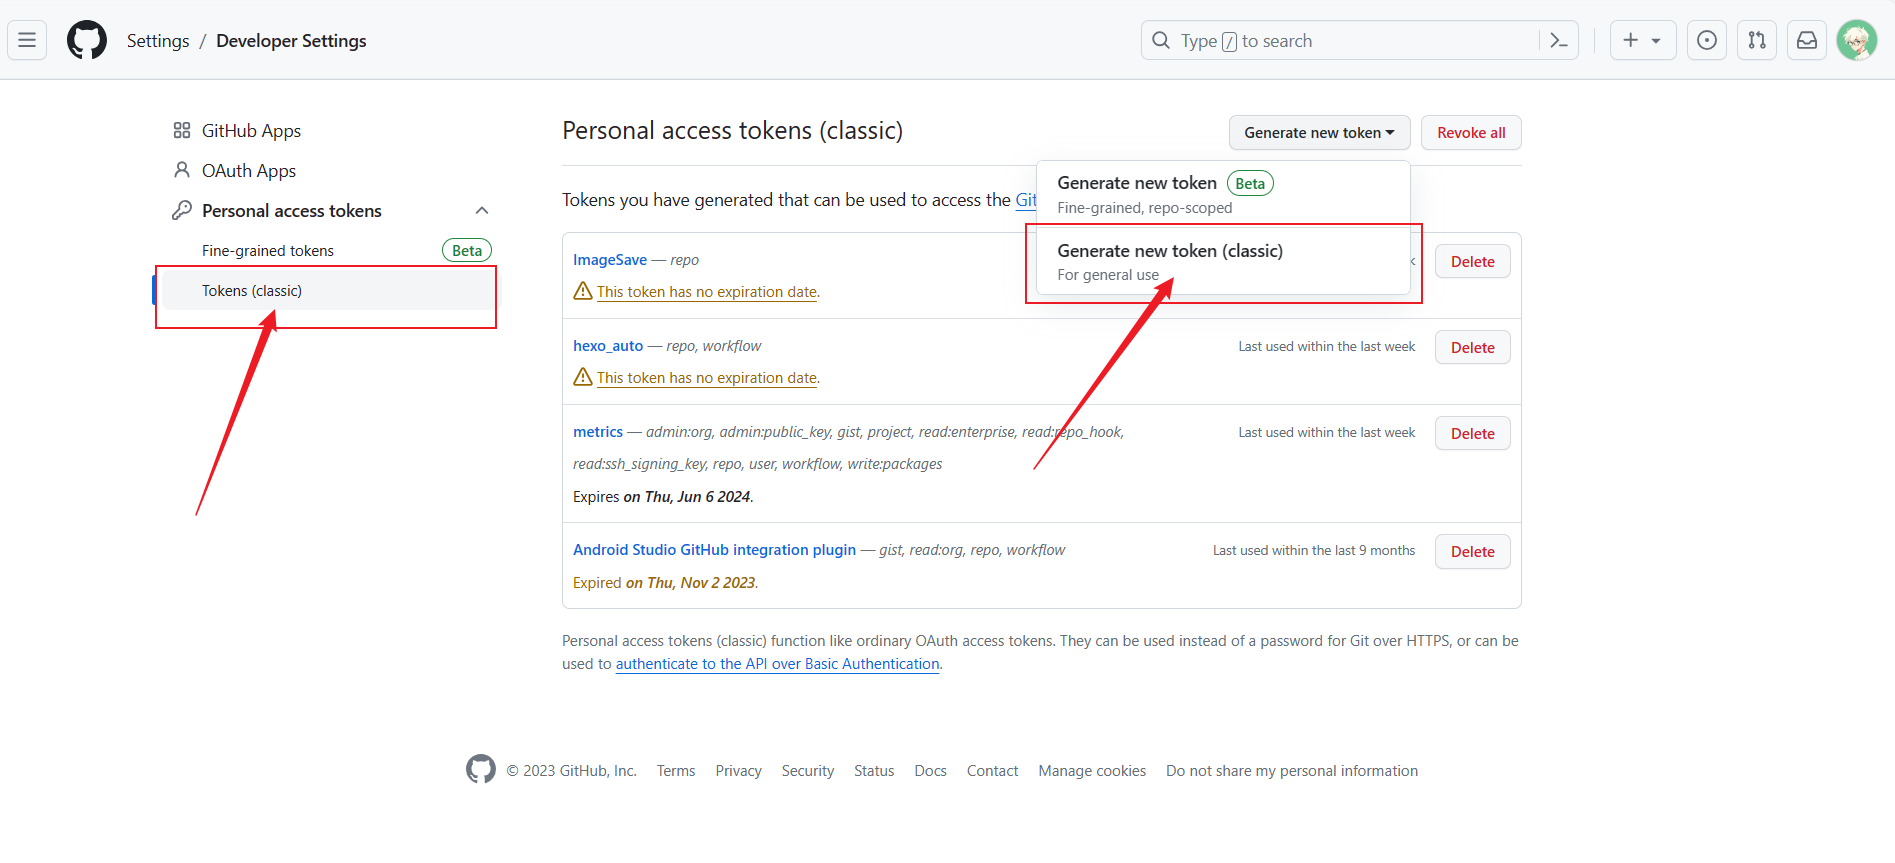Click the Personal access tokens (classic) heading

732,130
